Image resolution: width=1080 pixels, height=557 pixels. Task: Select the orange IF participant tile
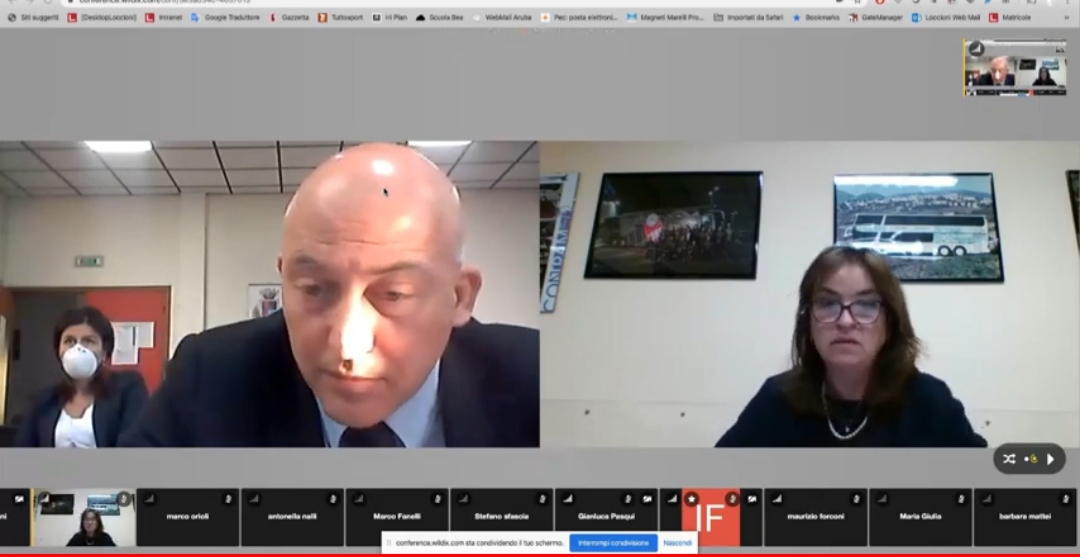tap(712, 517)
